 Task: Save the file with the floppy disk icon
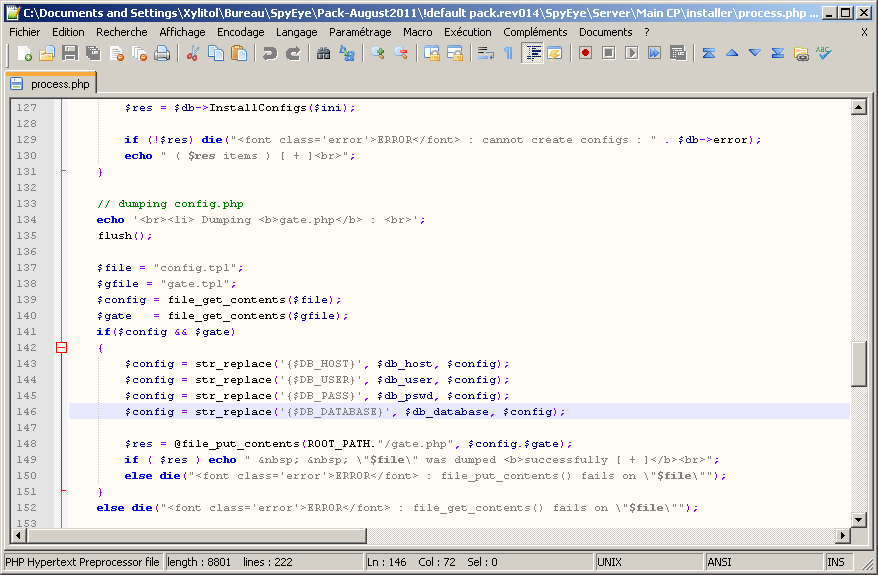click(70, 54)
